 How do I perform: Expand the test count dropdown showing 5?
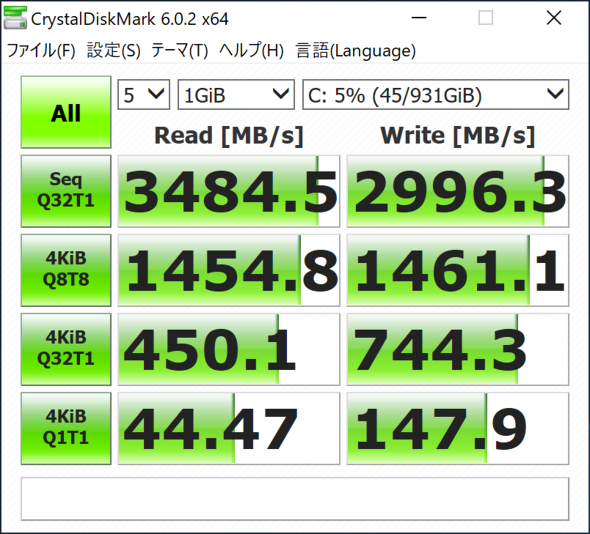(x=144, y=94)
